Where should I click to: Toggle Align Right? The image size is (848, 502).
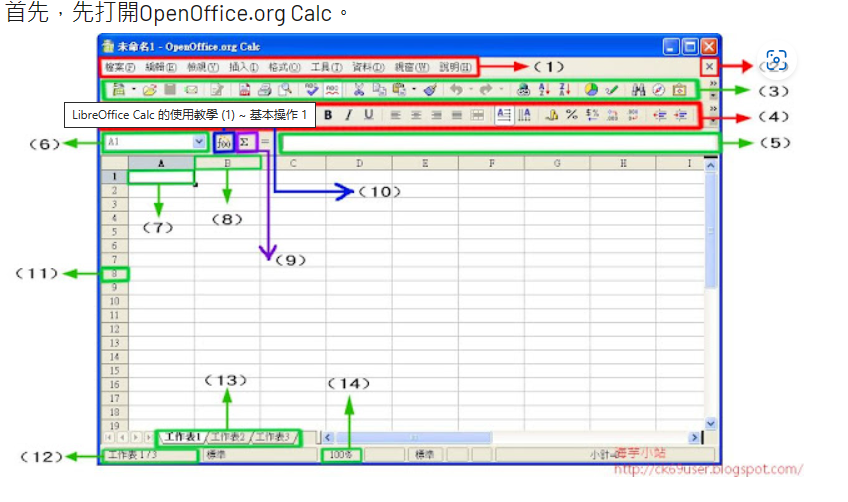click(436, 115)
